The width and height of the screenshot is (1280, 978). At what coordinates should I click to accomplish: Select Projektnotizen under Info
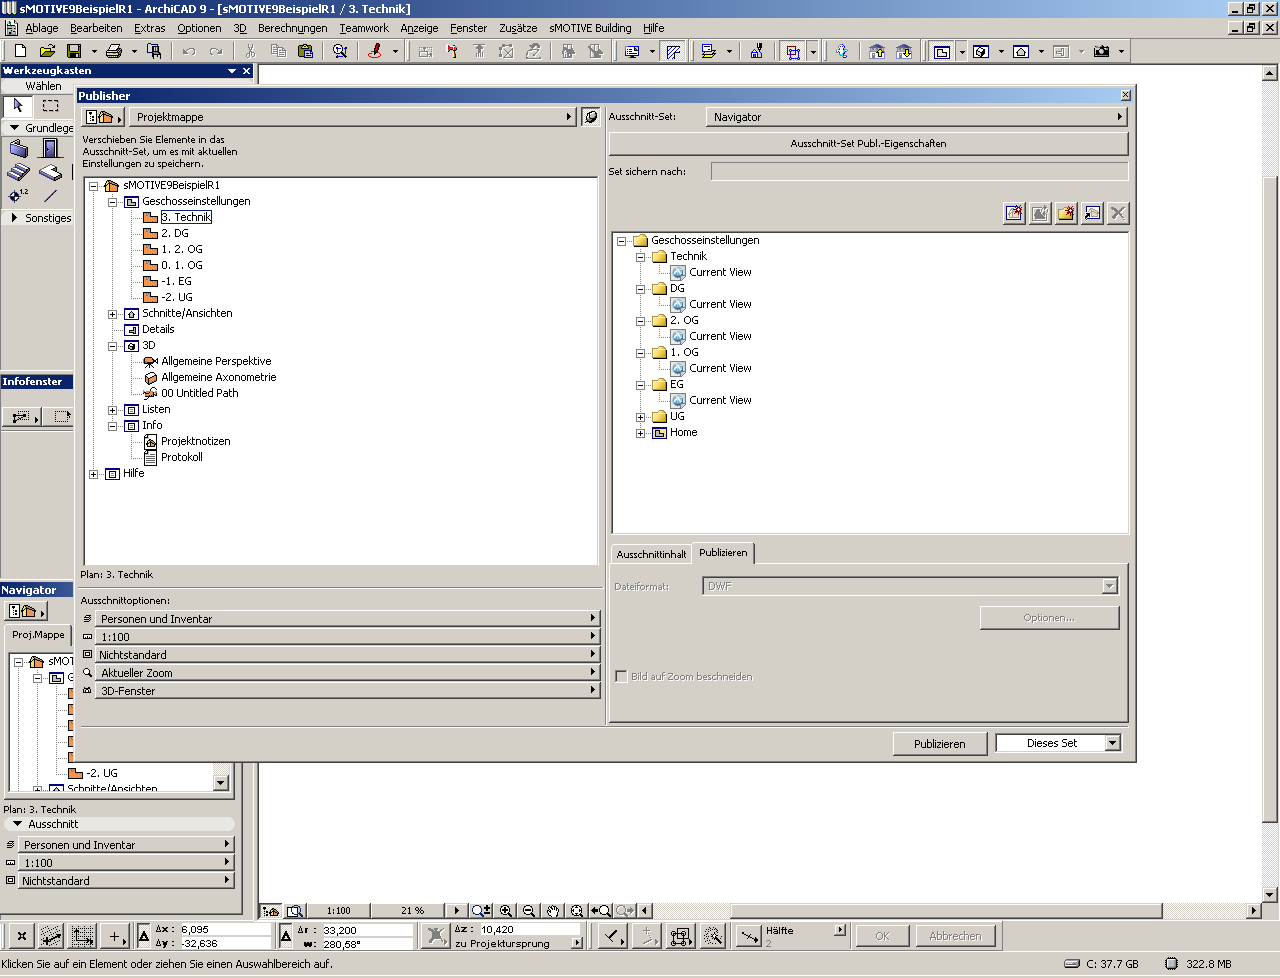[x=195, y=441]
